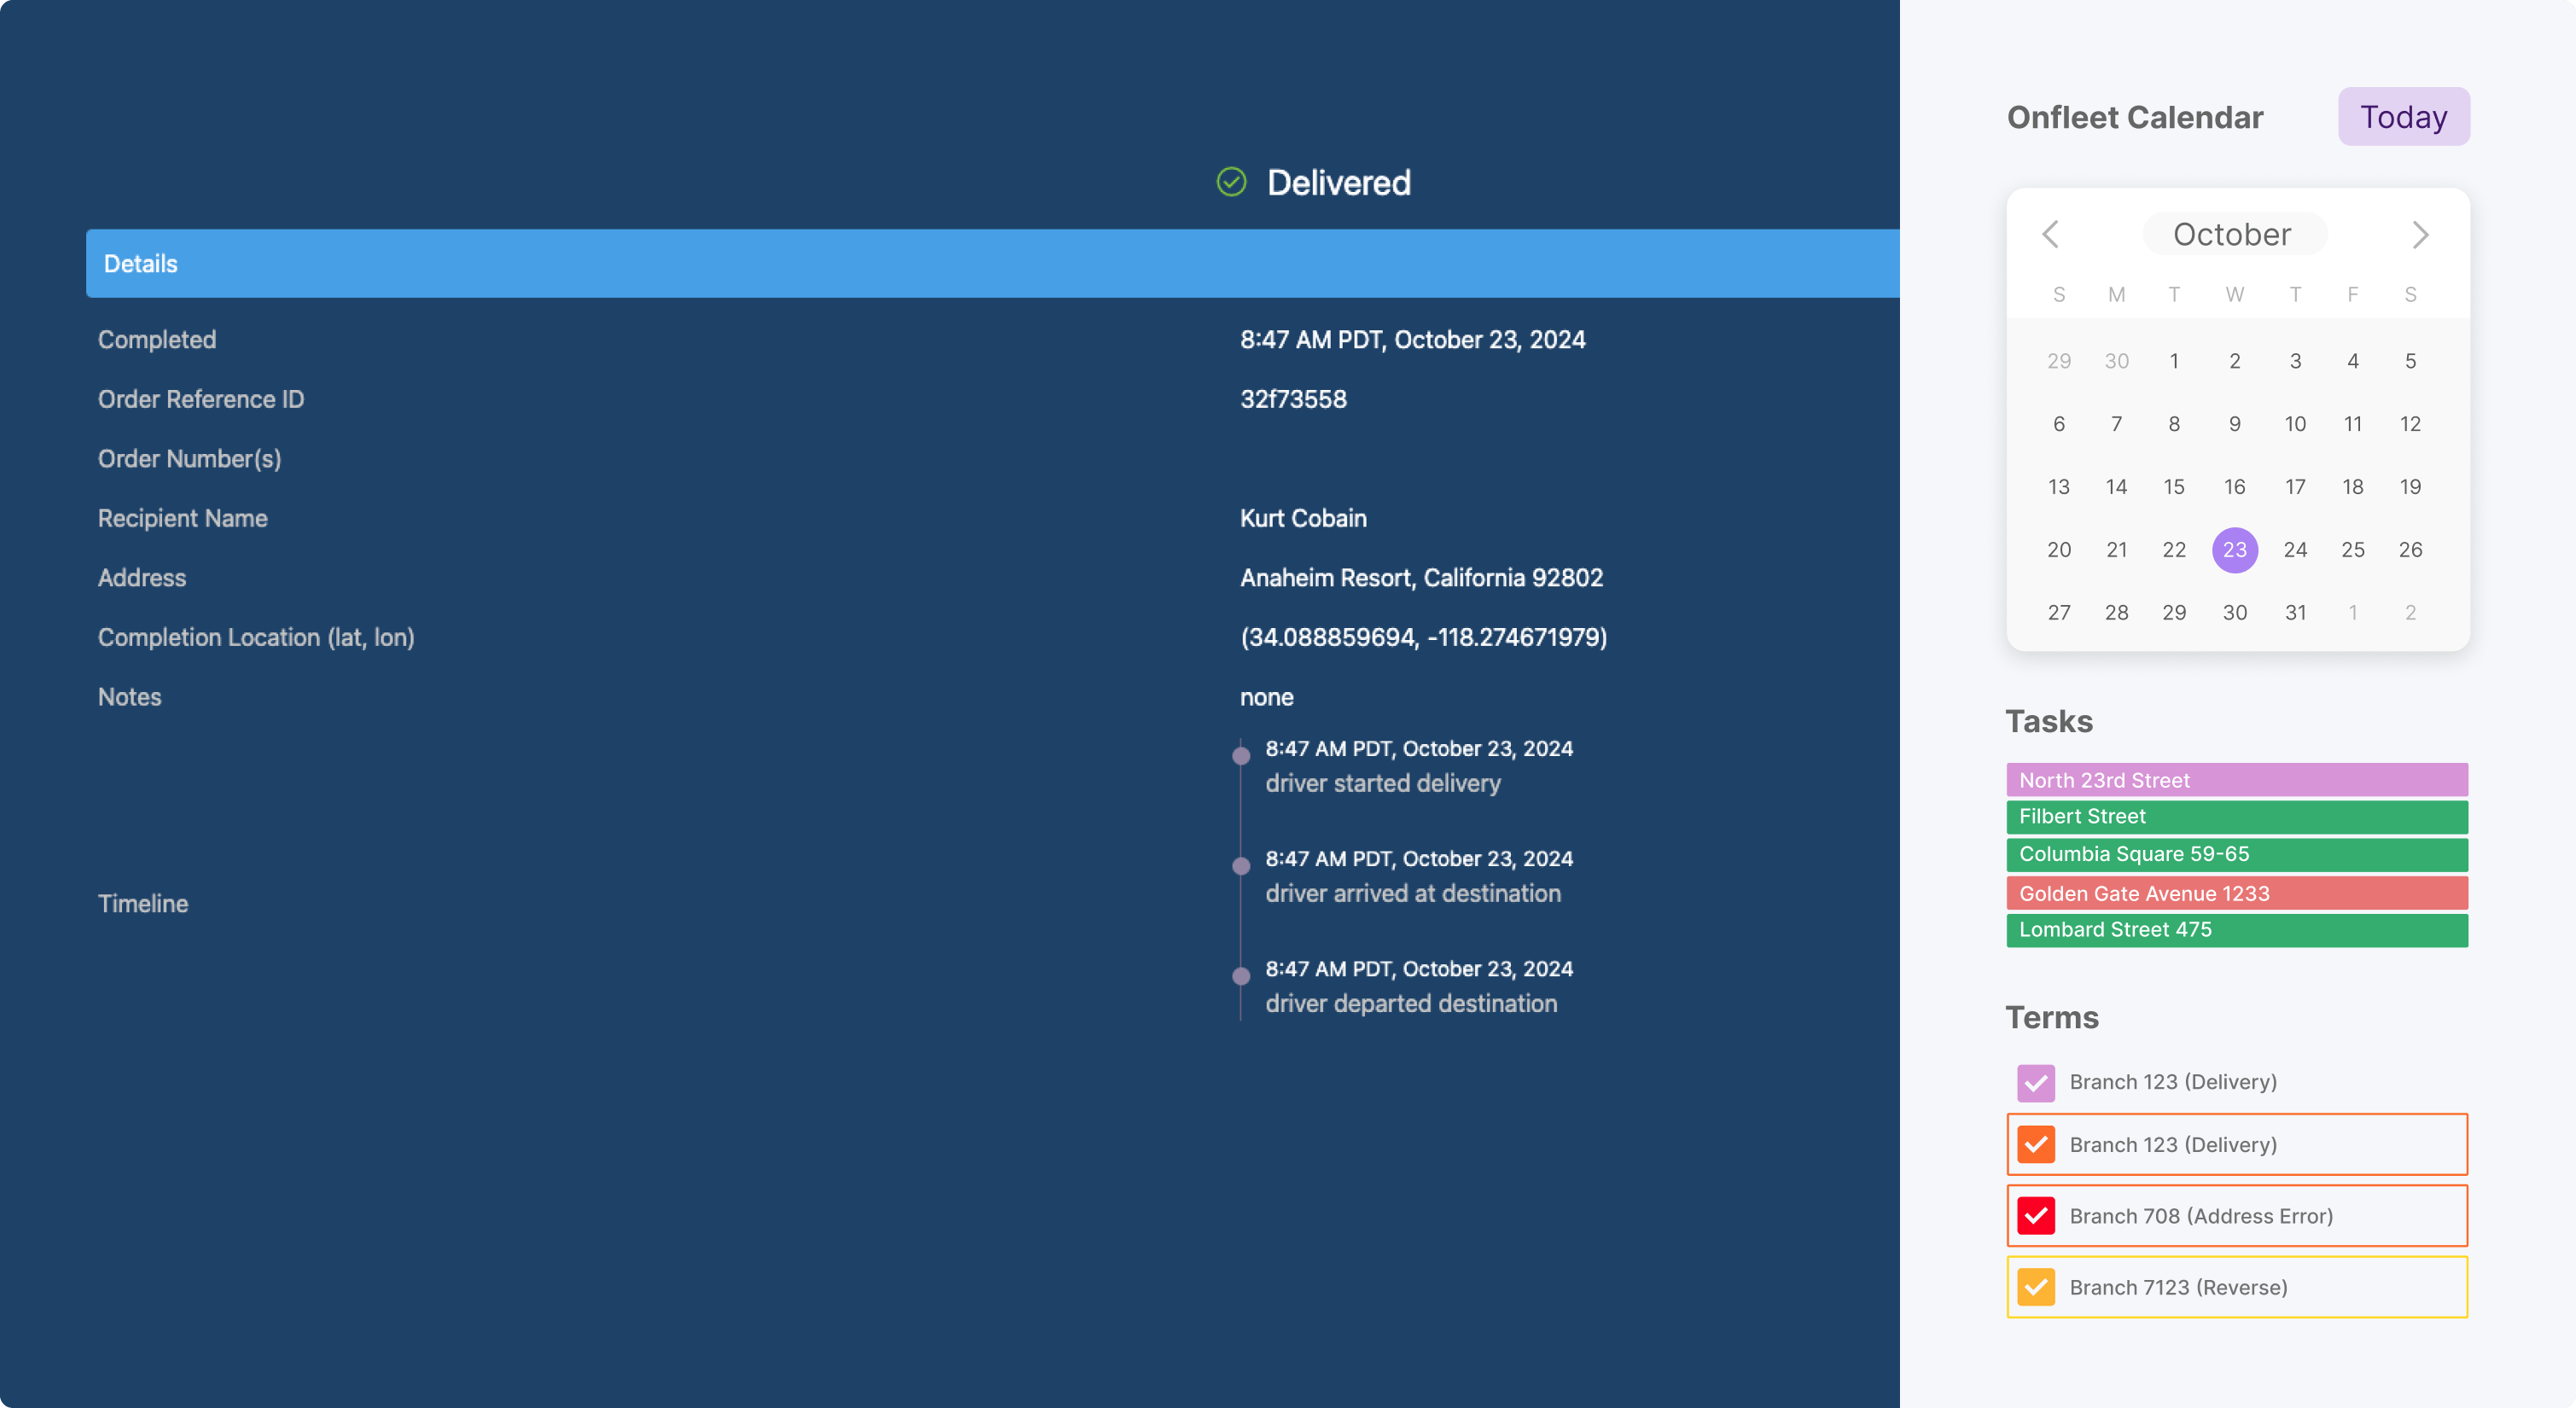Click the Today button

tap(2402, 116)
